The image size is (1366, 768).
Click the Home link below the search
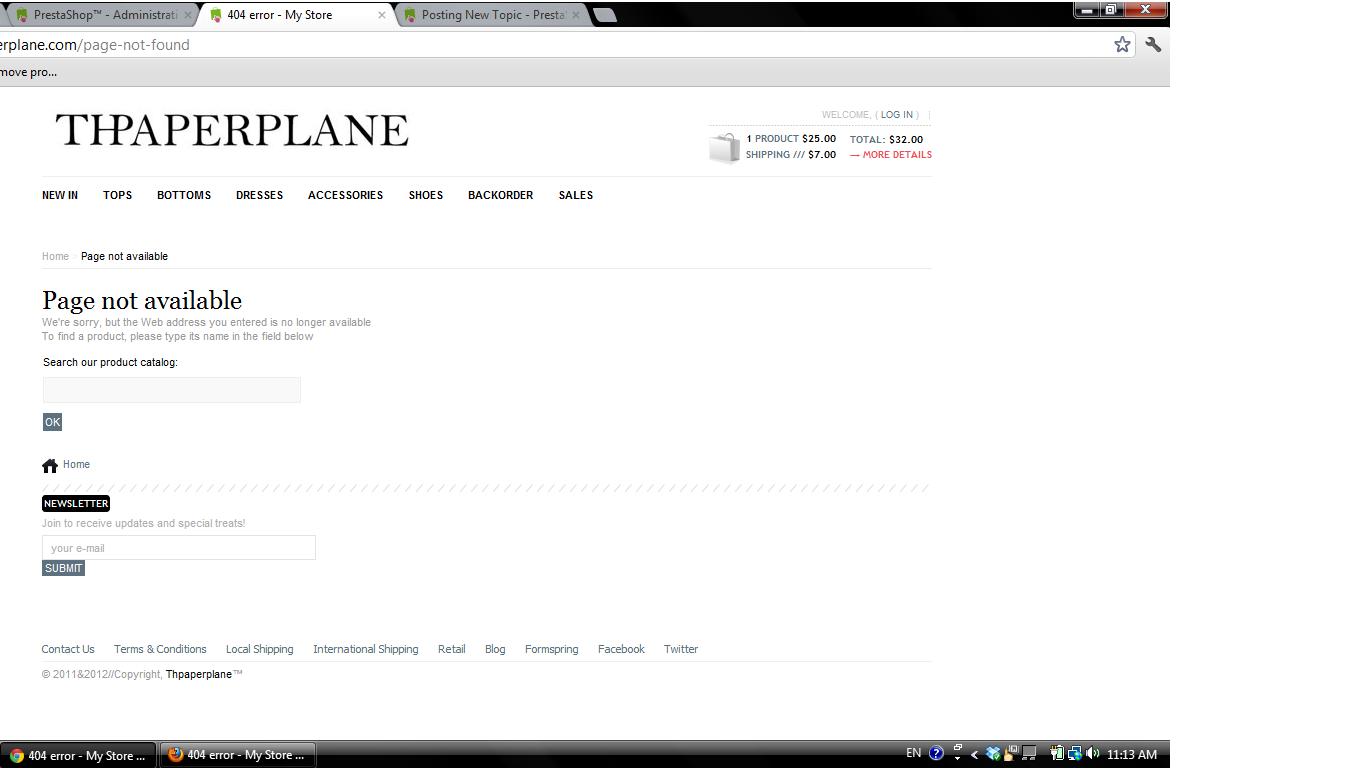76,464
